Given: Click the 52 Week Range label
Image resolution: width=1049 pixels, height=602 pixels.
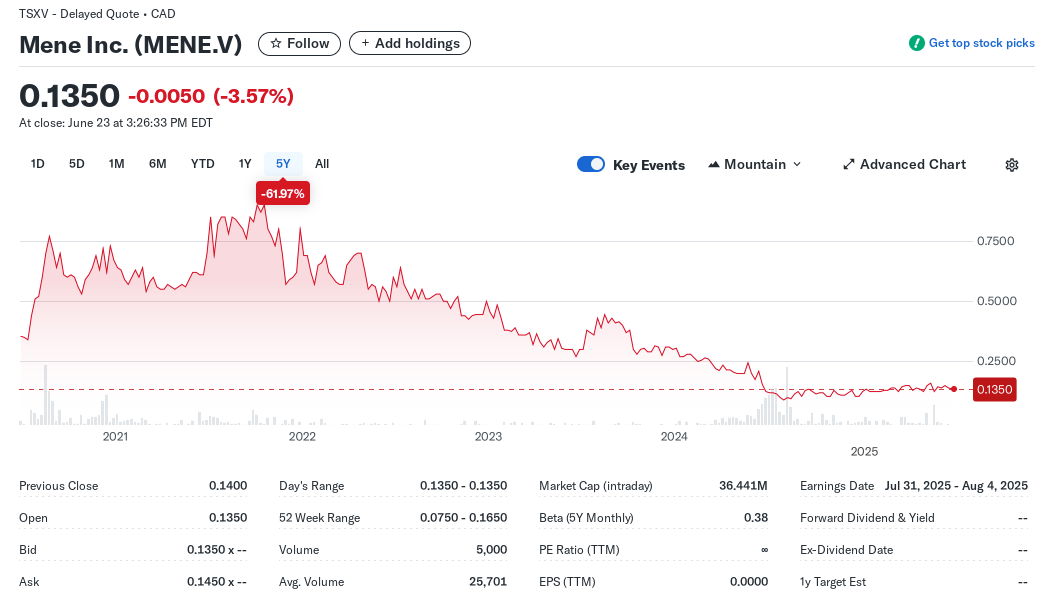Looking at the screenshot, I should pyautogui.click(x=319, y=518).
